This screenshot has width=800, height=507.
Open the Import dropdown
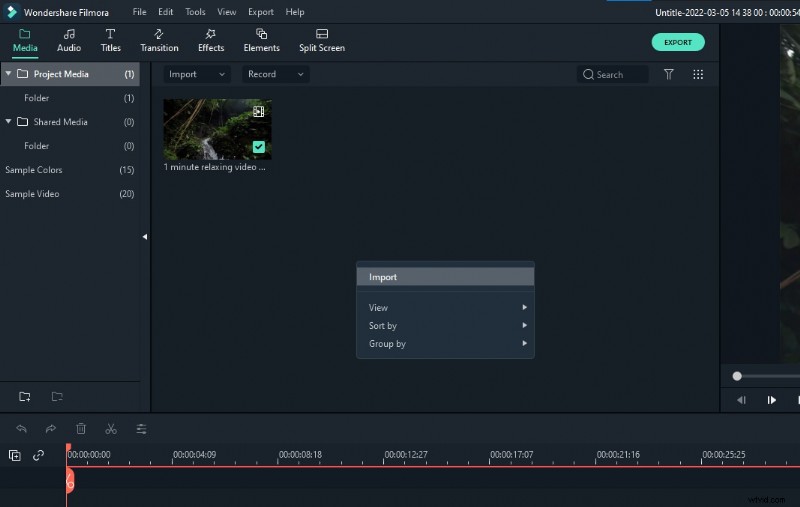196,74
